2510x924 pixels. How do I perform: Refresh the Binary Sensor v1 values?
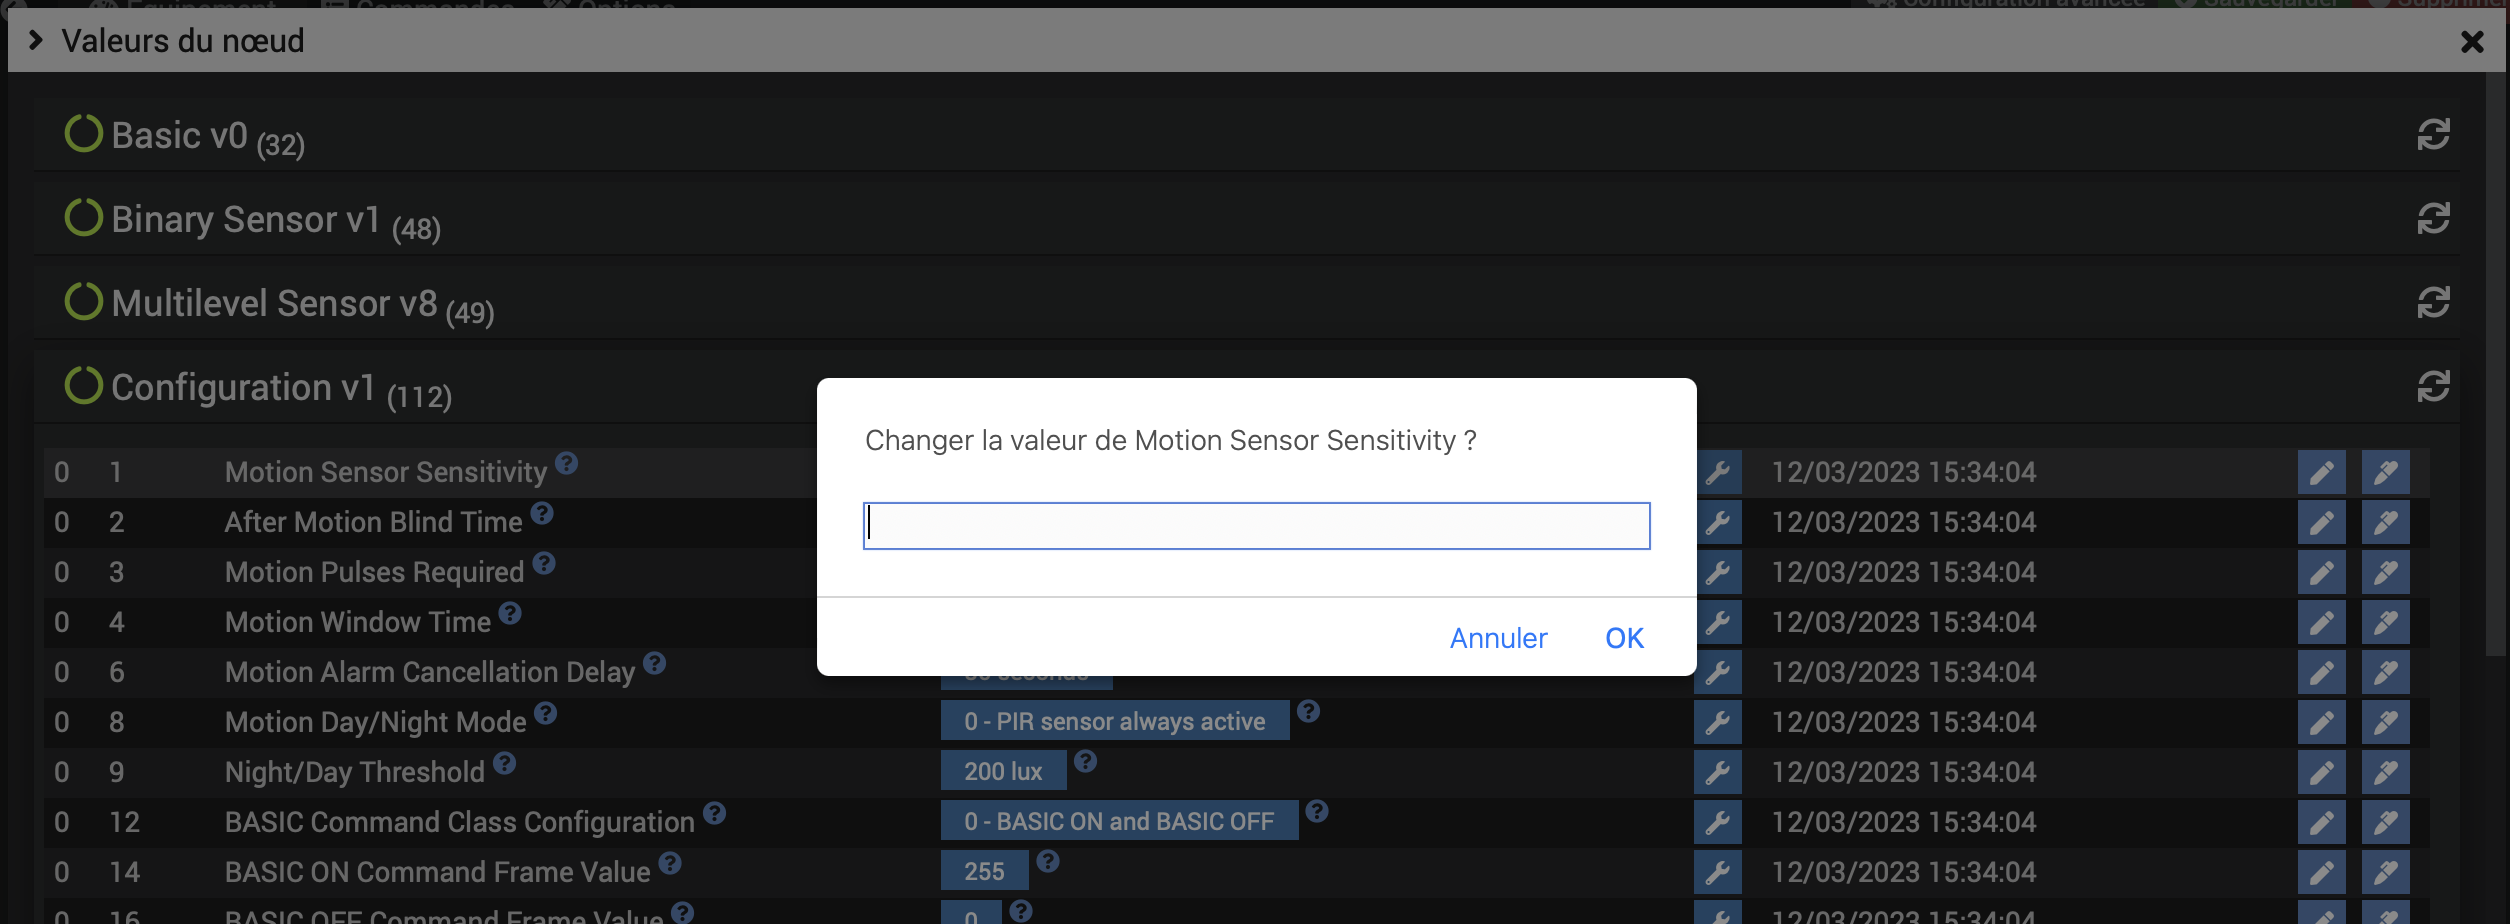[x=2433, y=219]
